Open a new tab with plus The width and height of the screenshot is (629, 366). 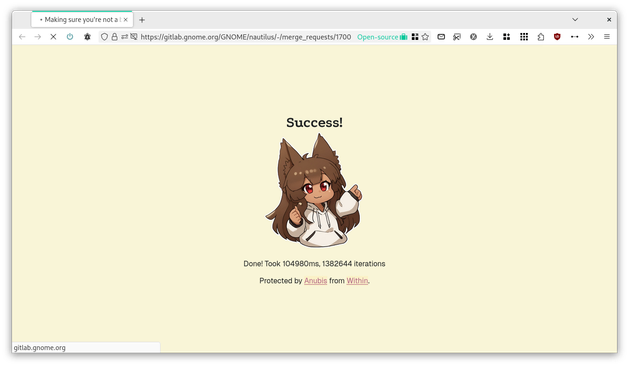[142, 20]
